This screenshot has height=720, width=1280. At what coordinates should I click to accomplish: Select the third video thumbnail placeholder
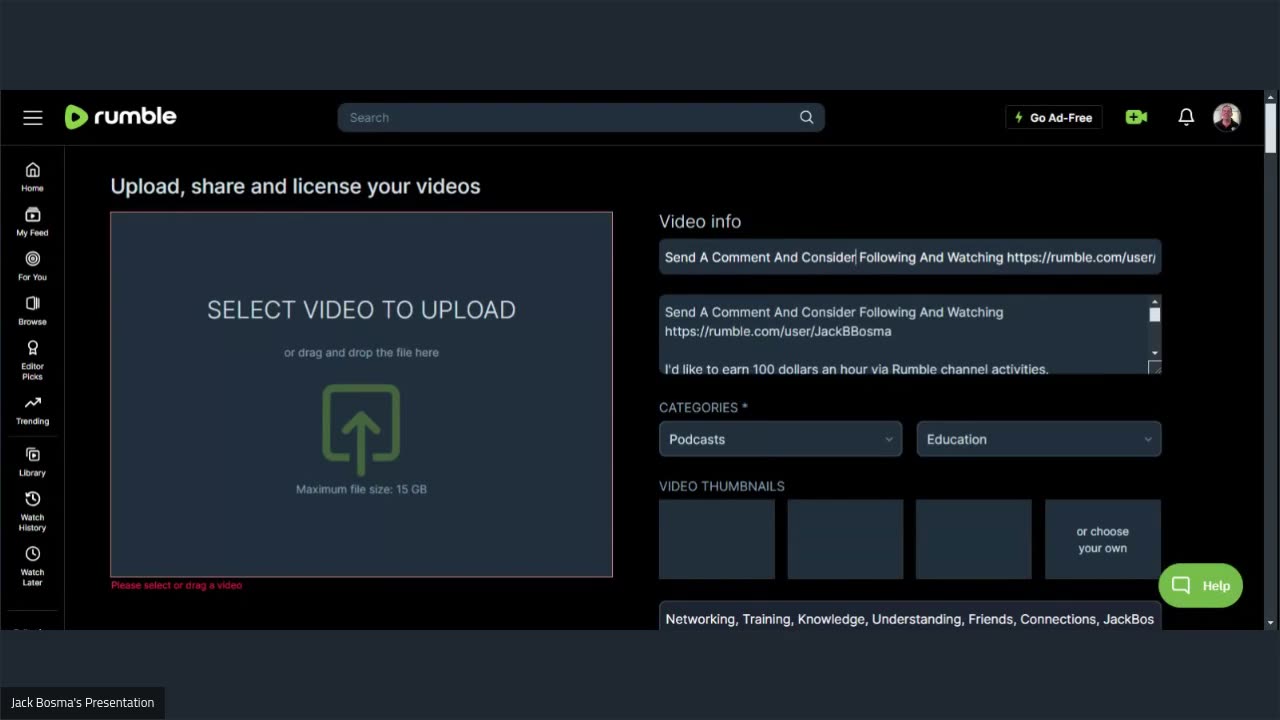pos(973,539)
